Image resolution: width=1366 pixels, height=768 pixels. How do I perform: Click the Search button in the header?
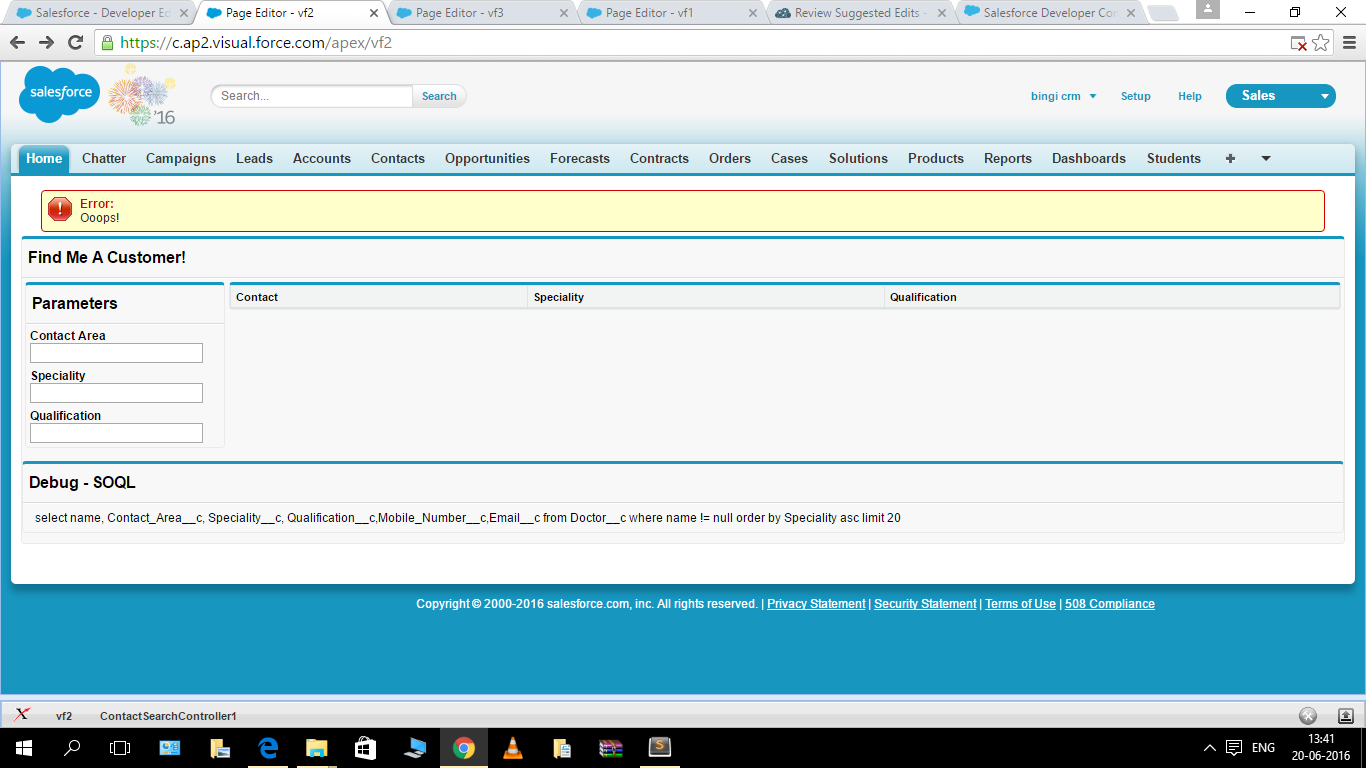pyautogui.click(x=439, y=96)
